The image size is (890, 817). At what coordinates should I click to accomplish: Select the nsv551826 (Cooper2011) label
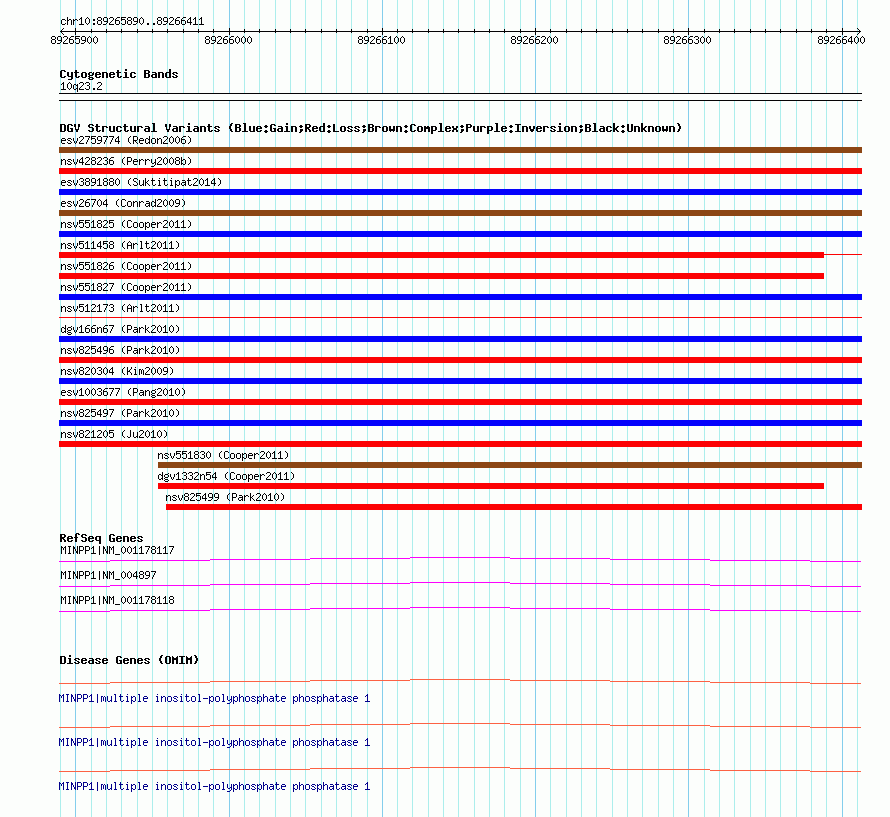coord(126,266)
